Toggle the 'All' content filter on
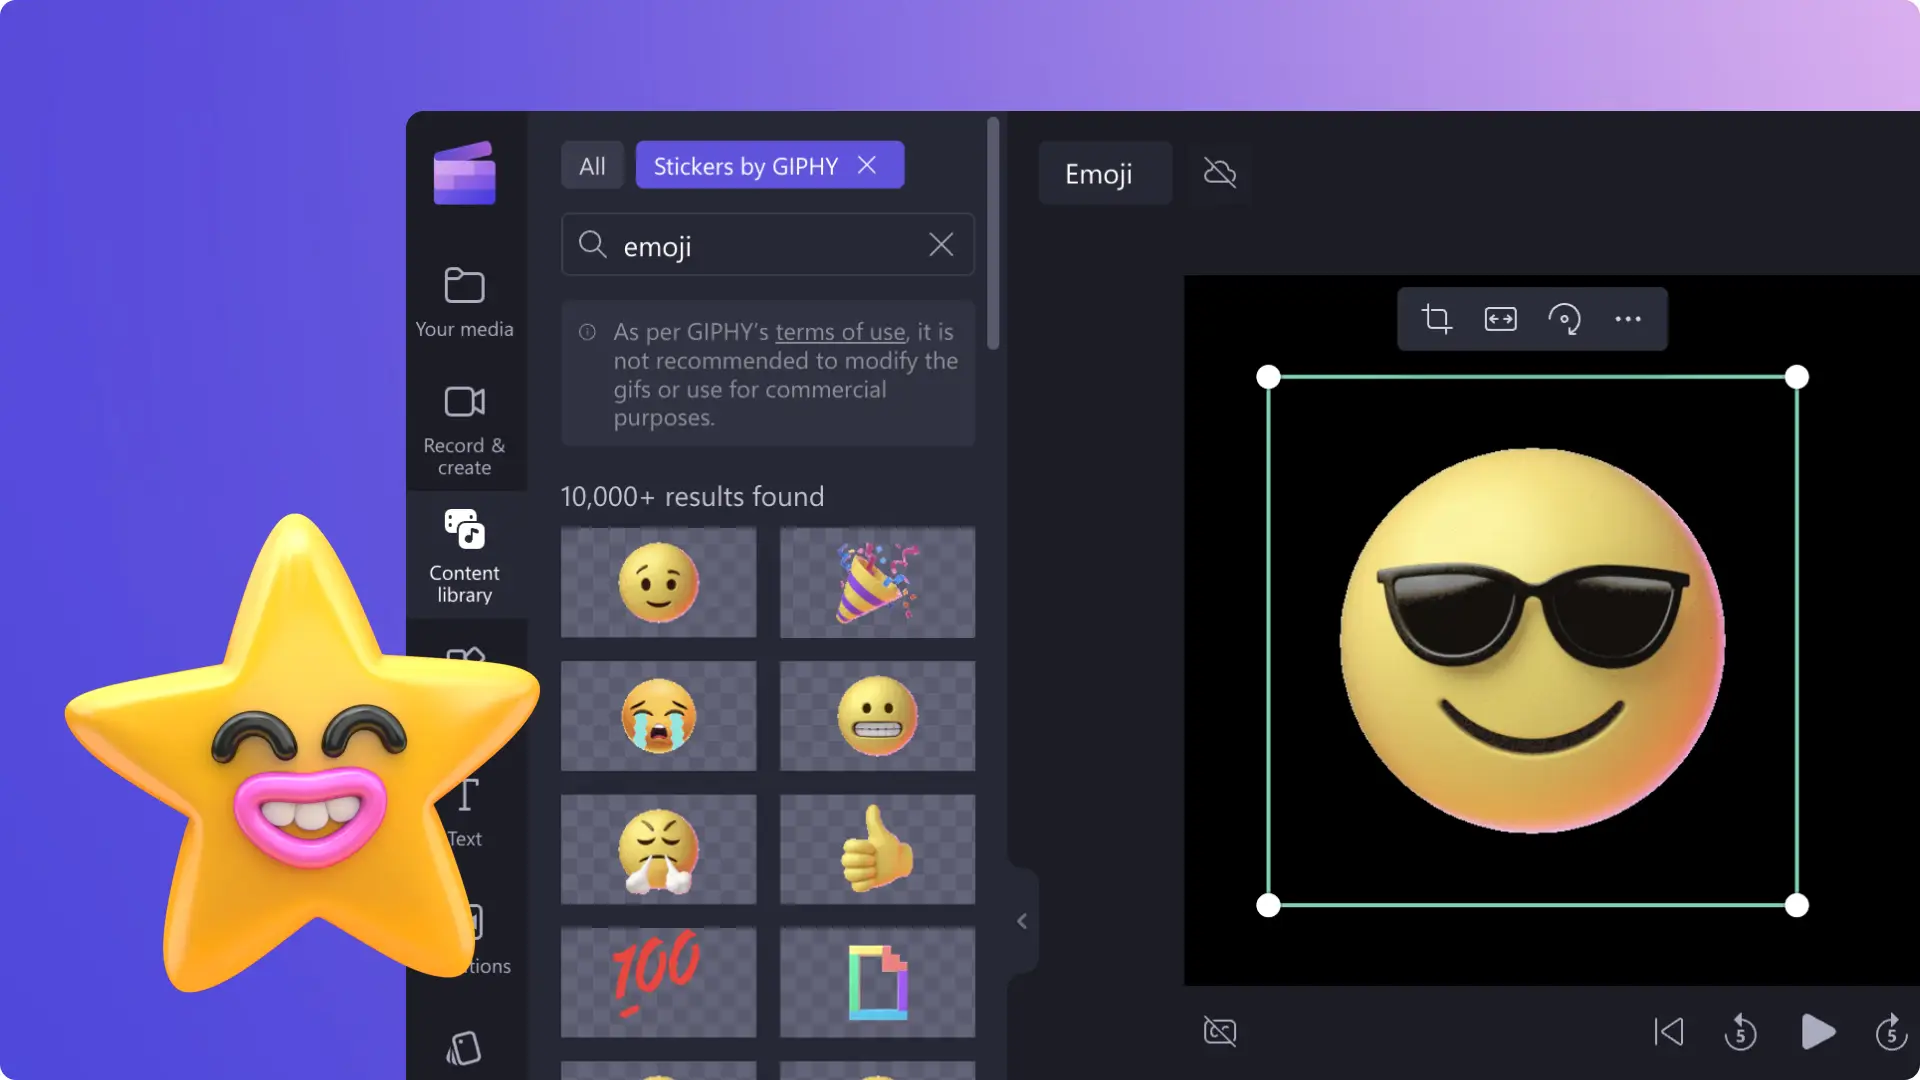The height and width of the screenshot is (1080, 1920). pos(591,165)
